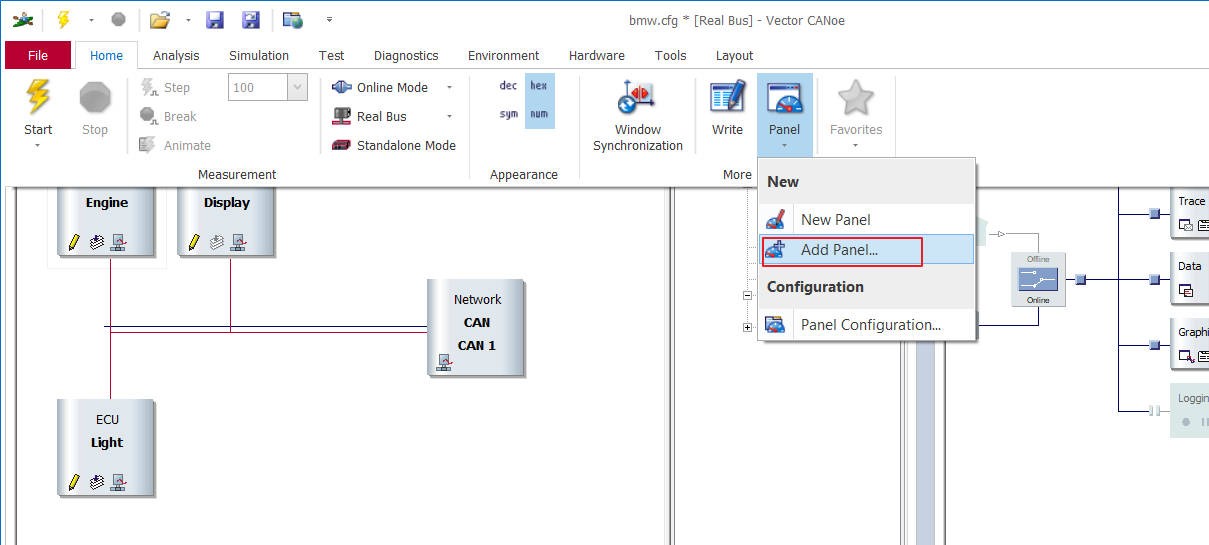Click the CANoe application icon in title bar
1209x545 pixels.
[x=21, y=19]
